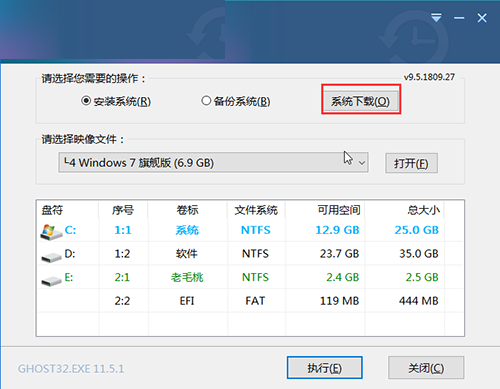Click the 盘符 column header
Image resolution: width=500 pixels, height=389 pixels.
[x=52, y=210]
